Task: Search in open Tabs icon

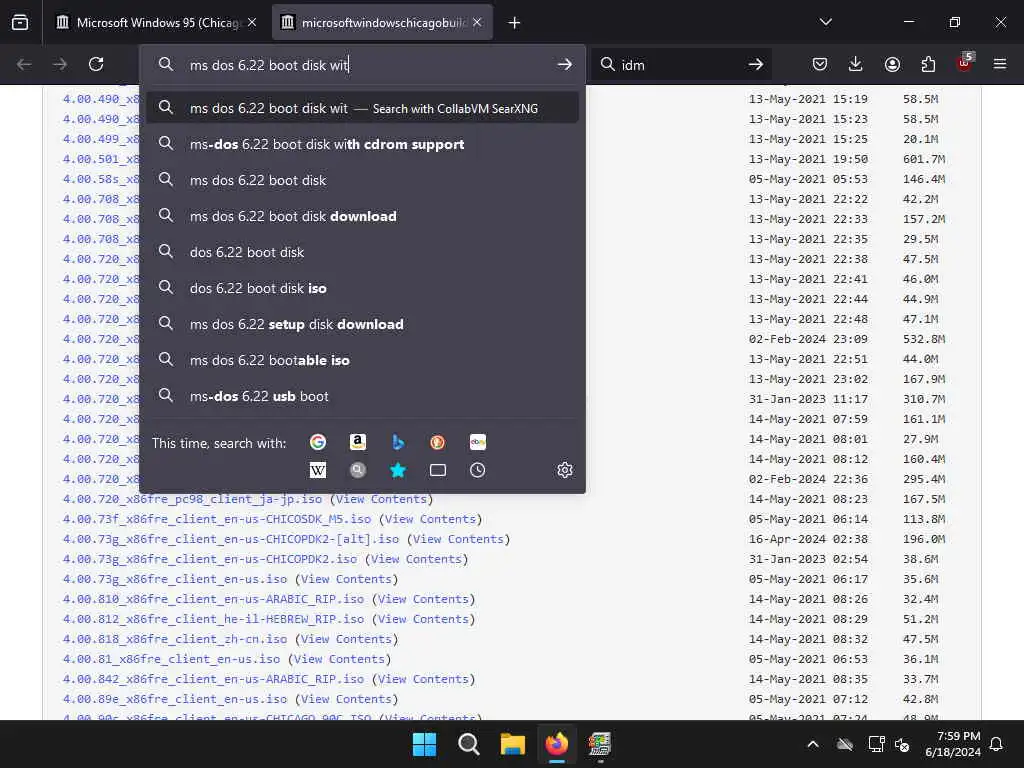Action: click(x=438, y=470)
